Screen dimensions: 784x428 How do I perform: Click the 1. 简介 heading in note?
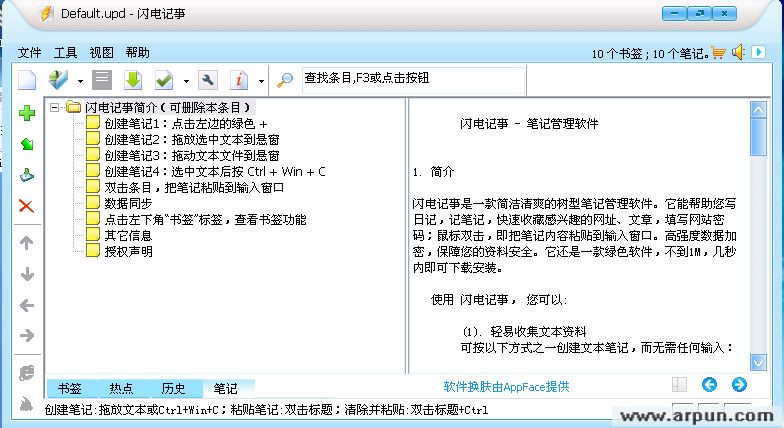coord(434,172)
